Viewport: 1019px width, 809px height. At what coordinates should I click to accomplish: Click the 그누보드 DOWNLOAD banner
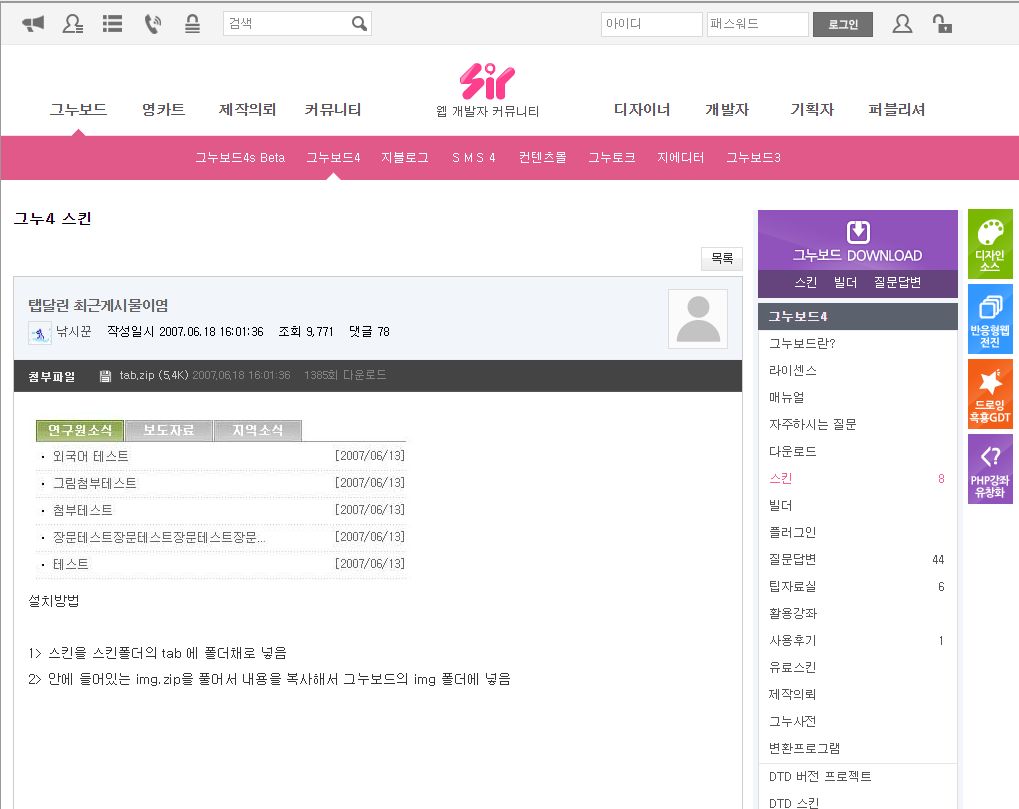pyautogui.click(x=857, y=241)
